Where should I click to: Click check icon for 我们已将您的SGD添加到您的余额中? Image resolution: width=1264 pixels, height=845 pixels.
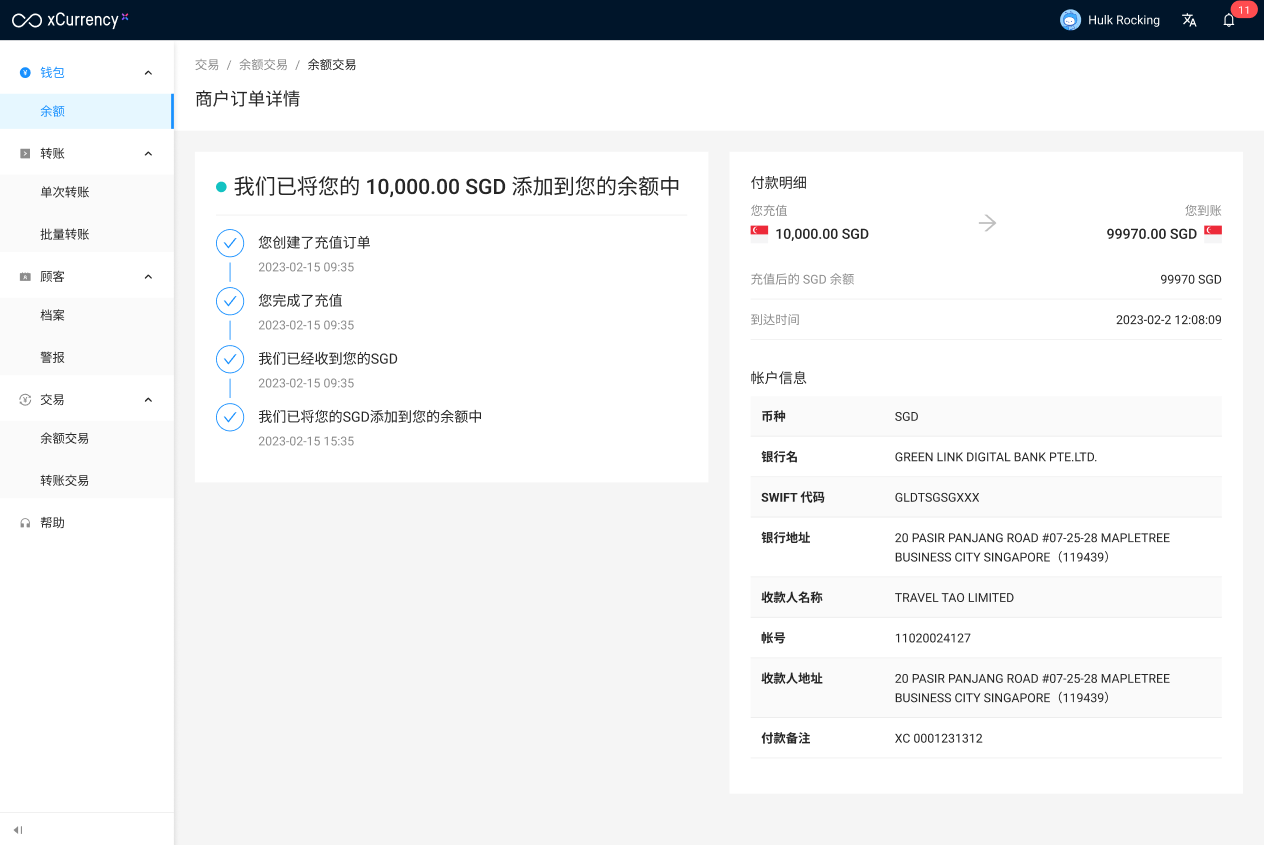tap(230, 417)
